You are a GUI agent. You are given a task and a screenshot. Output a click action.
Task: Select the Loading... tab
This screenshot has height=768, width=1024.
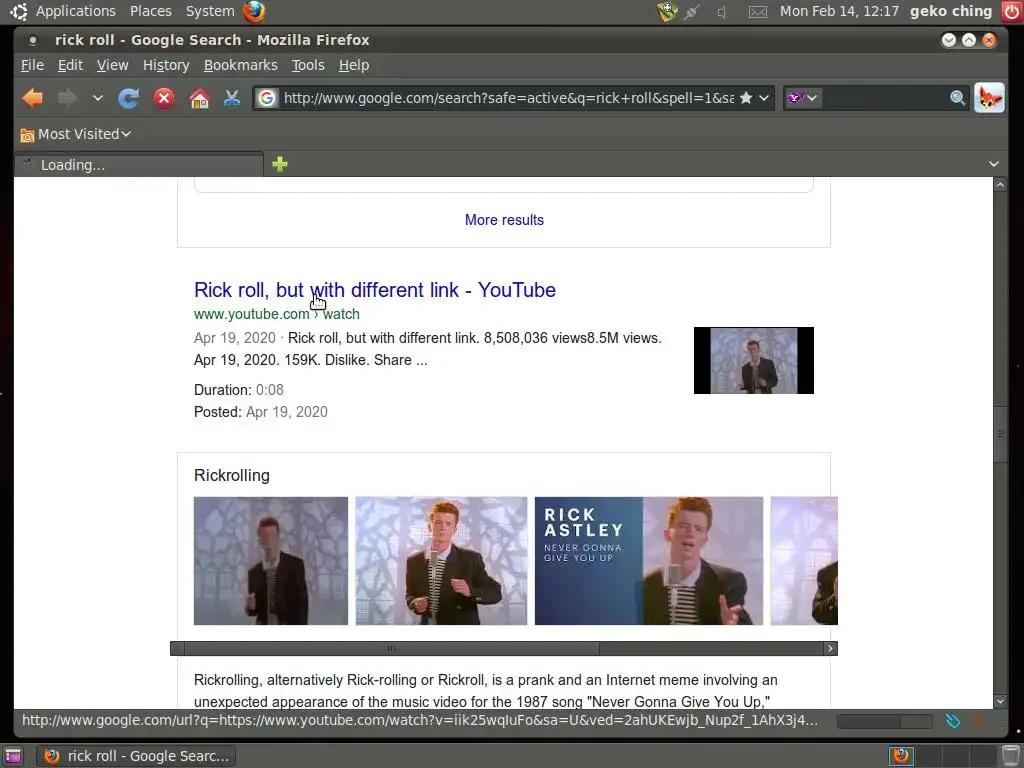(138, 165)
